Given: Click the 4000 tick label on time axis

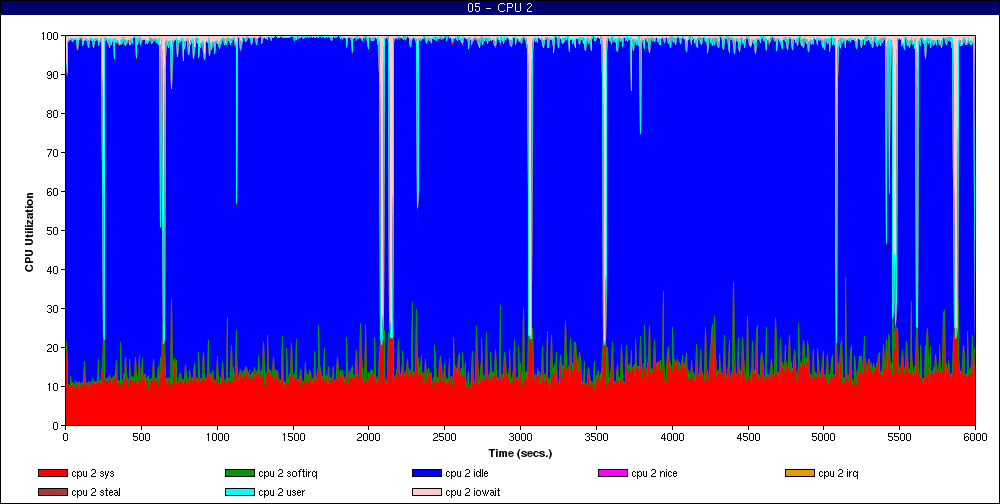Looking at the screenshot, I should coord(672,438).
